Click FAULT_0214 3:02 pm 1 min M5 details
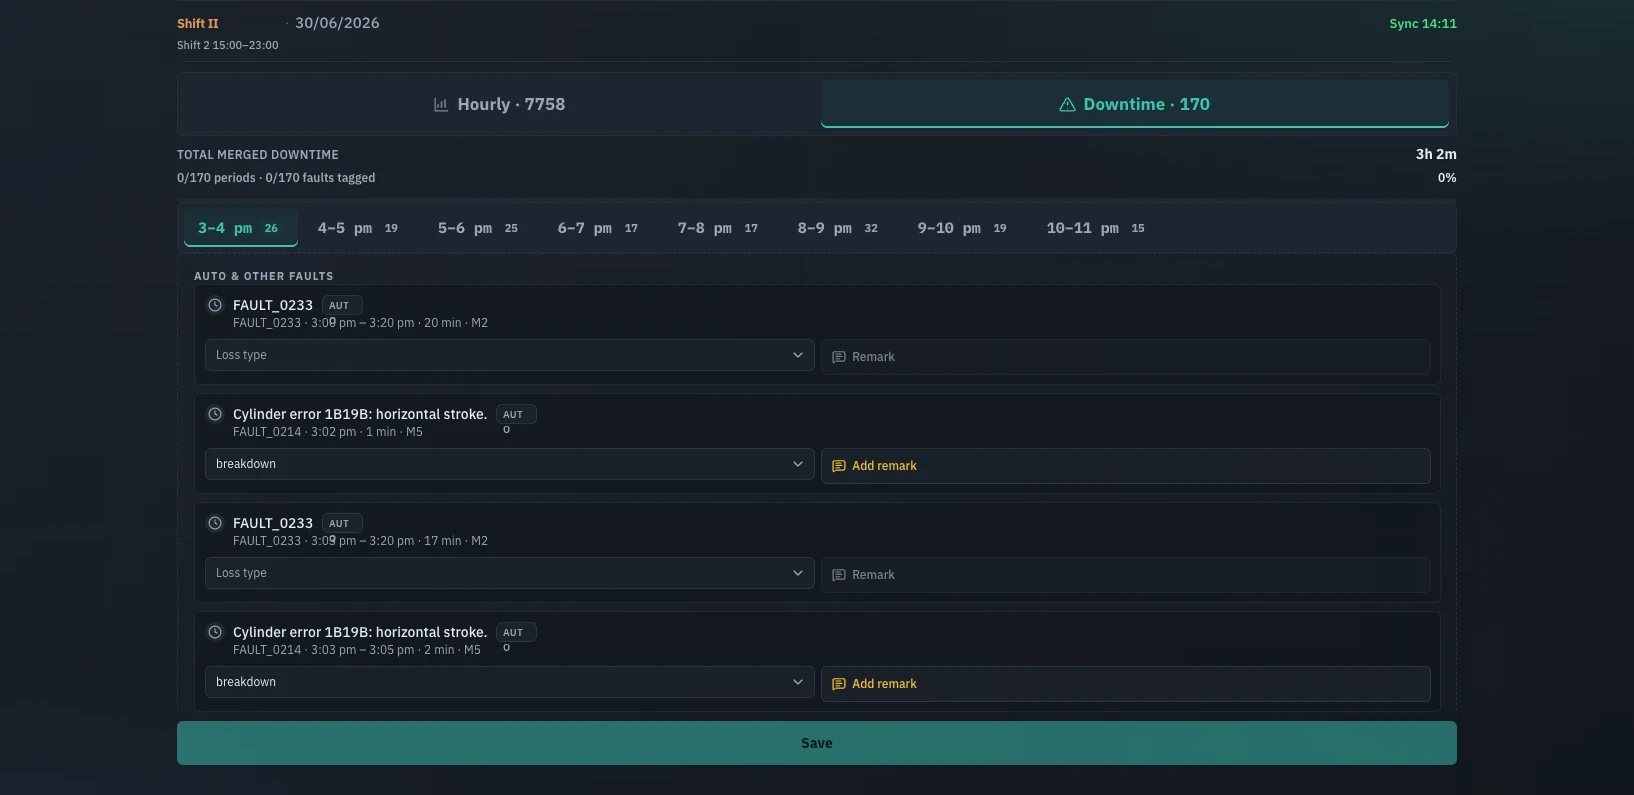The width and height of the screenshot is (1634, 795). coord(328,432)
